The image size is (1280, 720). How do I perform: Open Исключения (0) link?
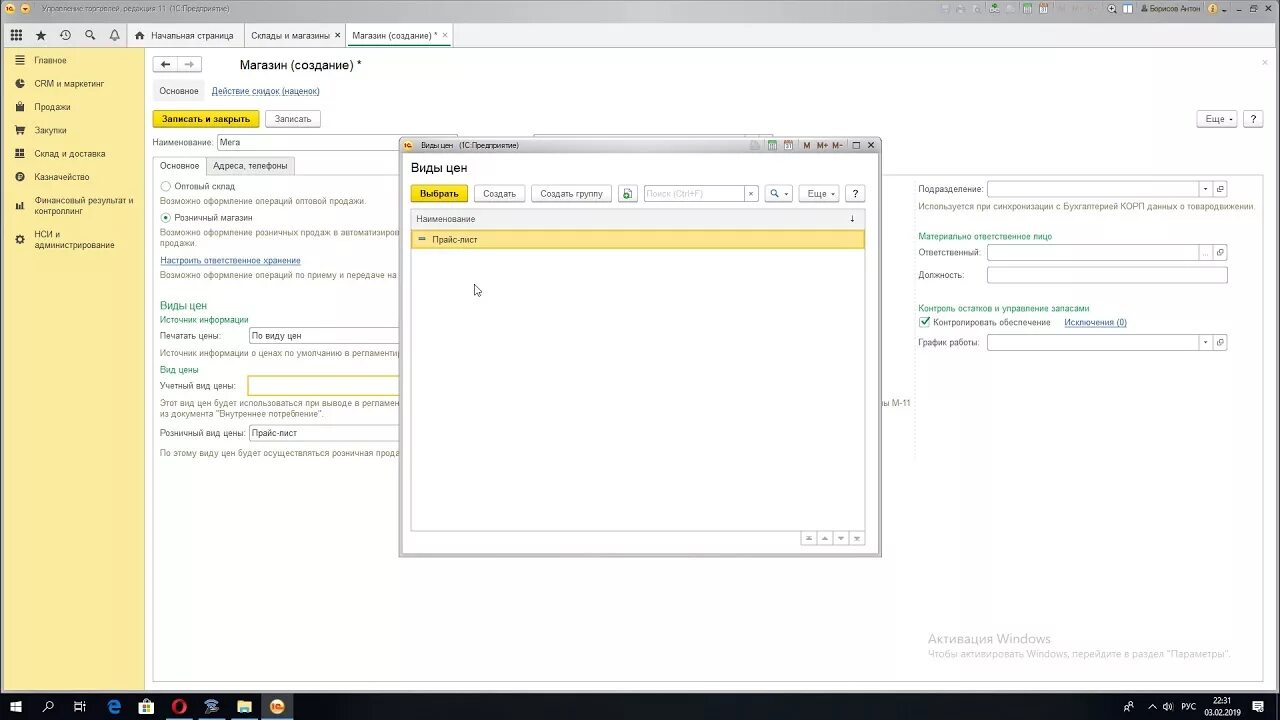coord(1095,322)
